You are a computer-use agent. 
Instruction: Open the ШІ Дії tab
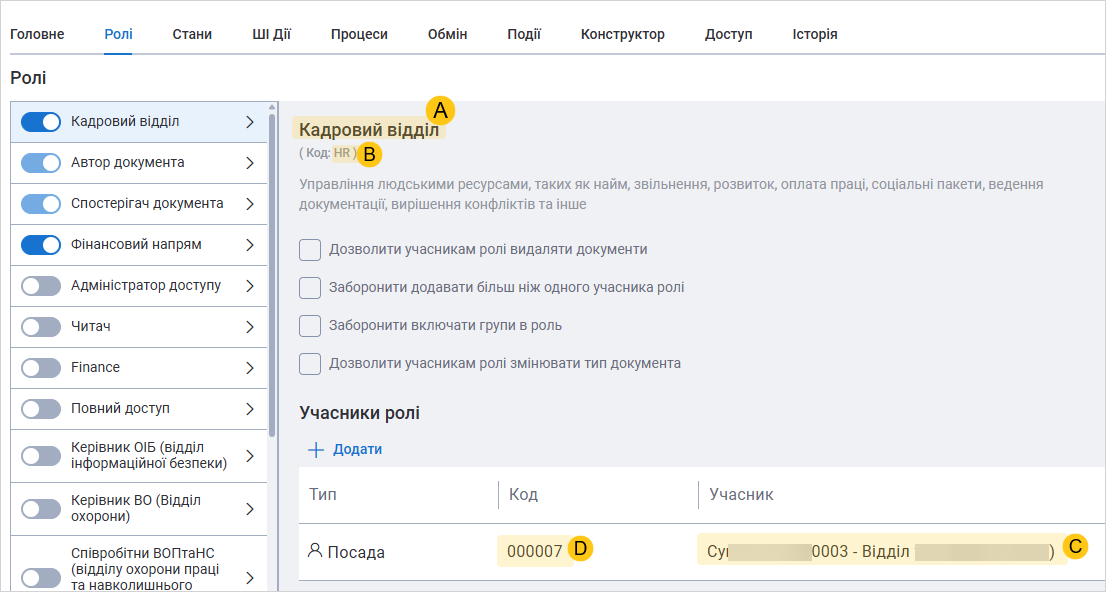tap(272, 34)
